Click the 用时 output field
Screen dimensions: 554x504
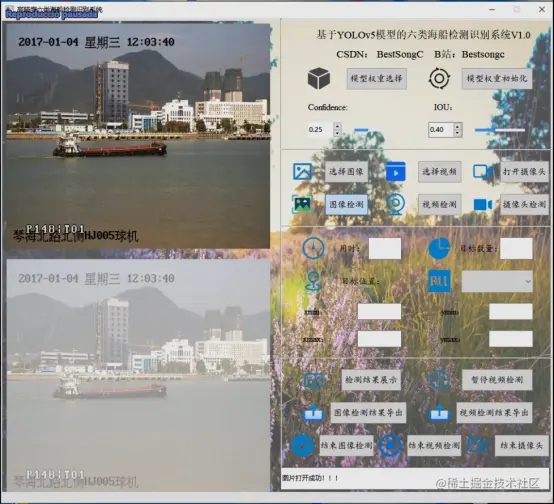pos(385,248)
